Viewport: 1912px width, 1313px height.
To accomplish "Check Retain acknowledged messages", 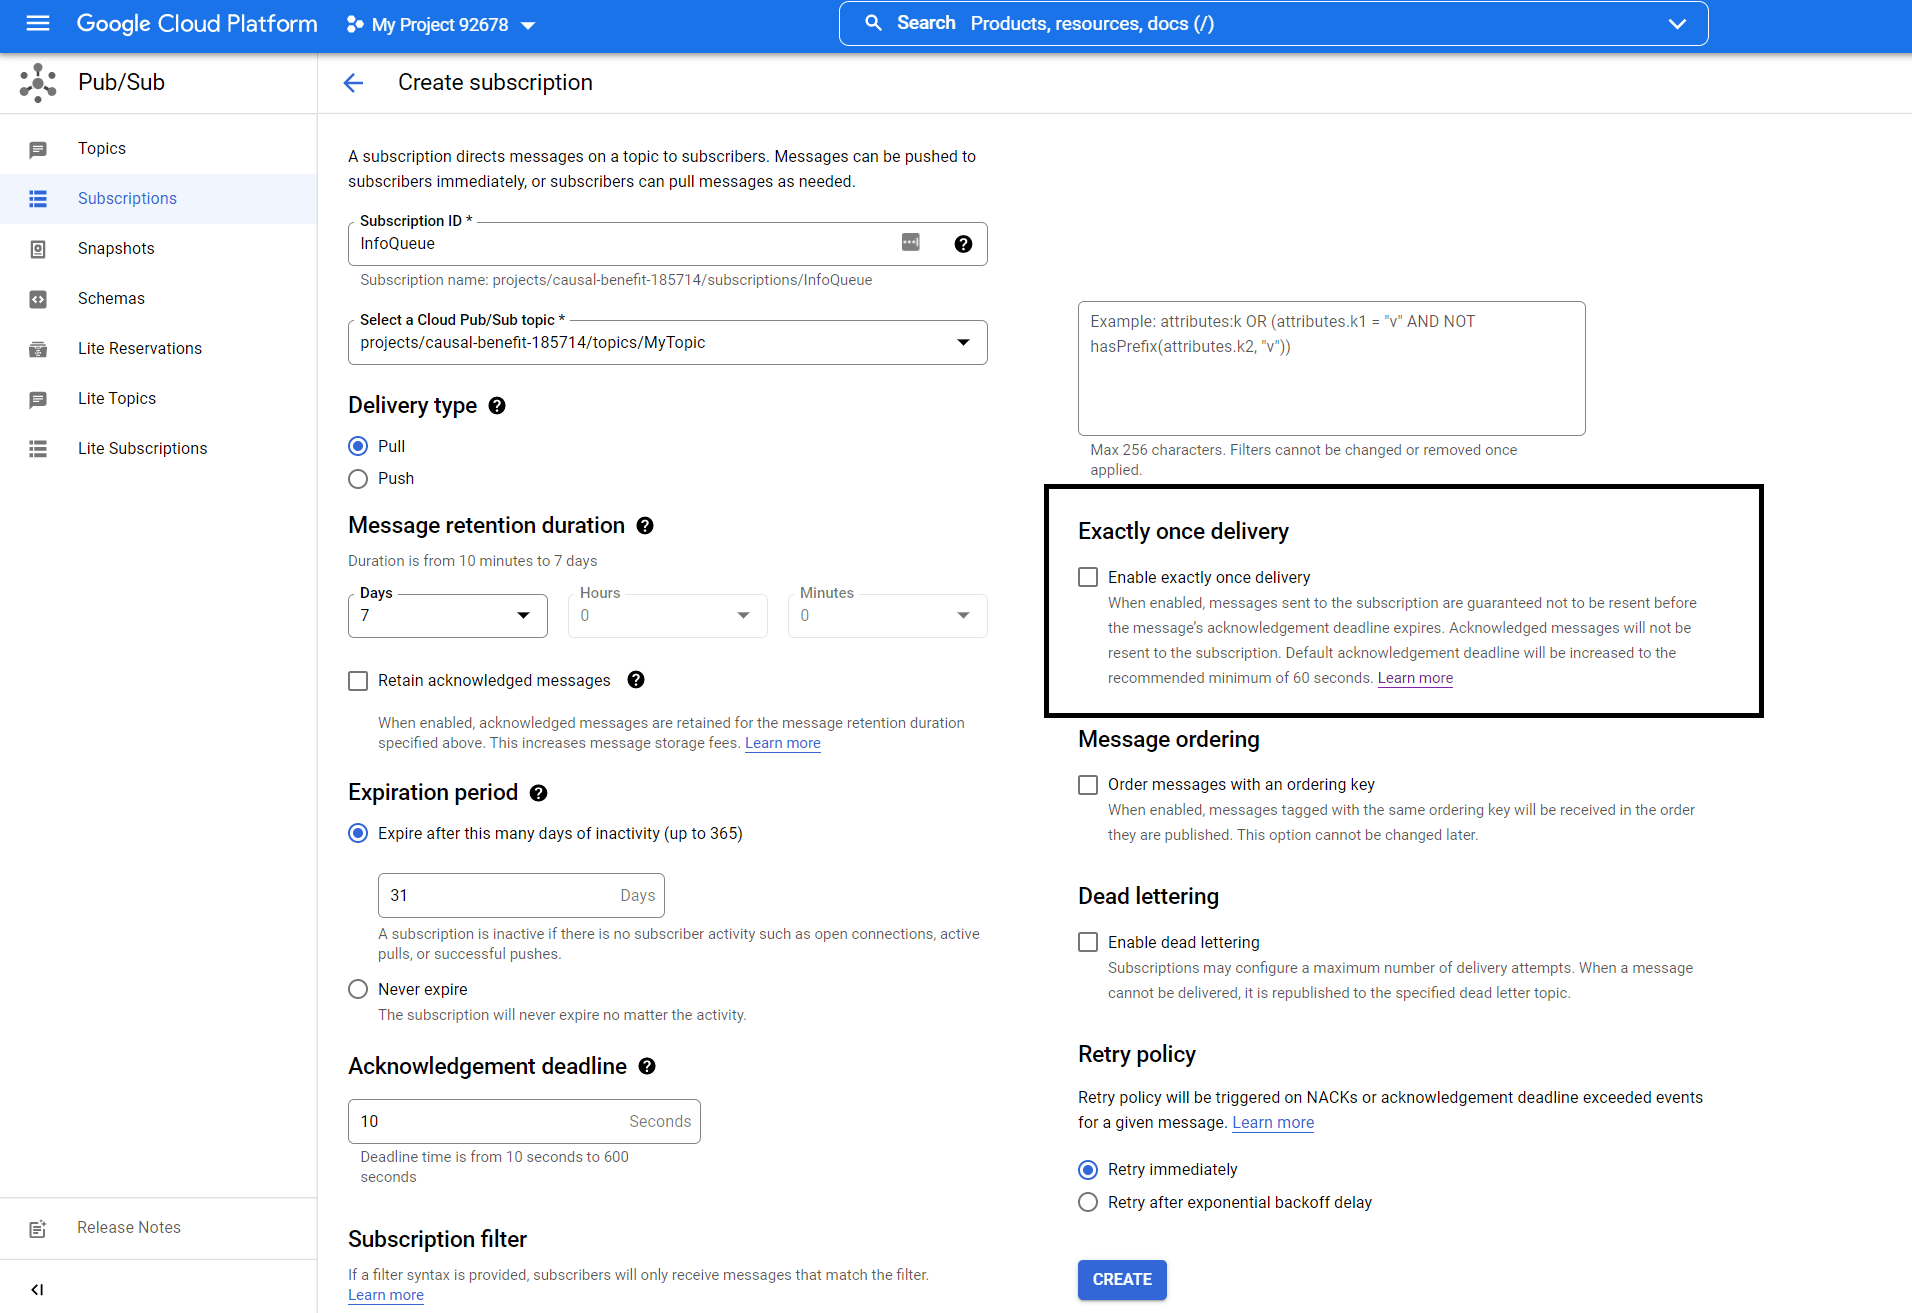I will click(357, 680).
